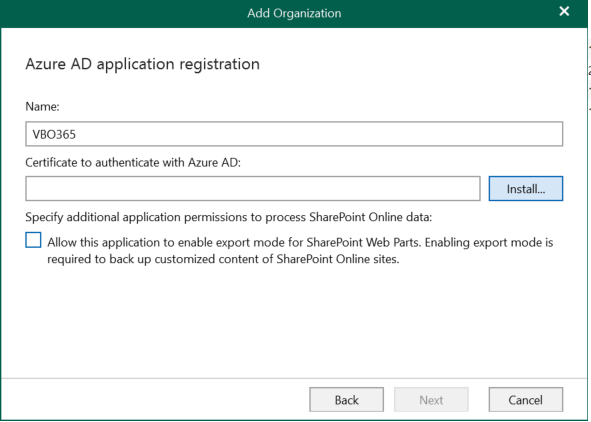The width and height of the screenshot is (591, 422).
Task: Click the right end of the Name box
Action: 554,134
